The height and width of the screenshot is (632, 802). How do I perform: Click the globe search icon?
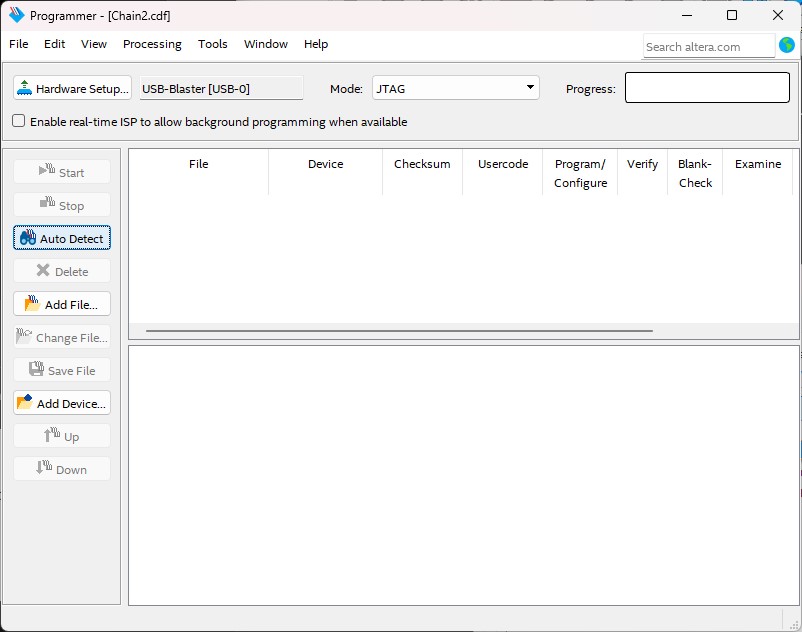pyautogui.click(x=787, y=46)
